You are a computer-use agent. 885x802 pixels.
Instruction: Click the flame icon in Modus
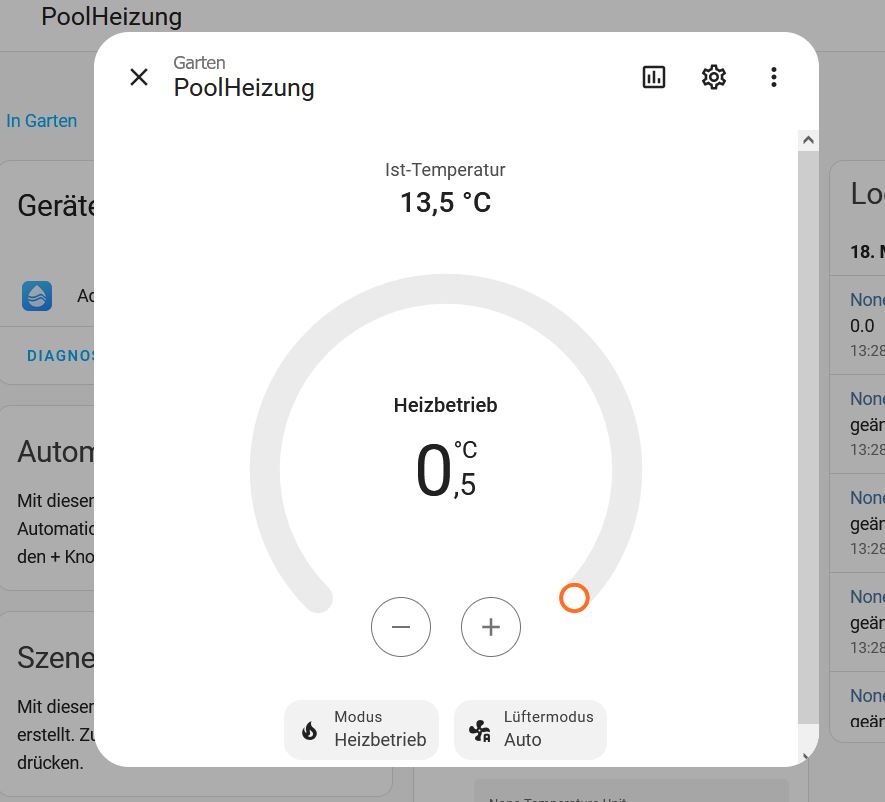309,731
